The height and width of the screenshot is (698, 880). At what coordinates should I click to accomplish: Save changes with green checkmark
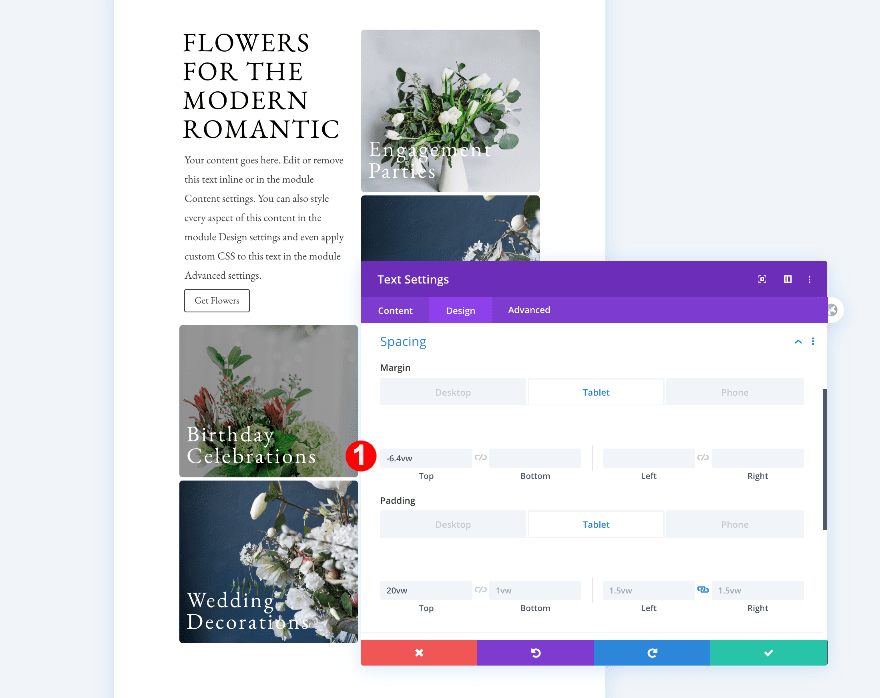point(768,653)
